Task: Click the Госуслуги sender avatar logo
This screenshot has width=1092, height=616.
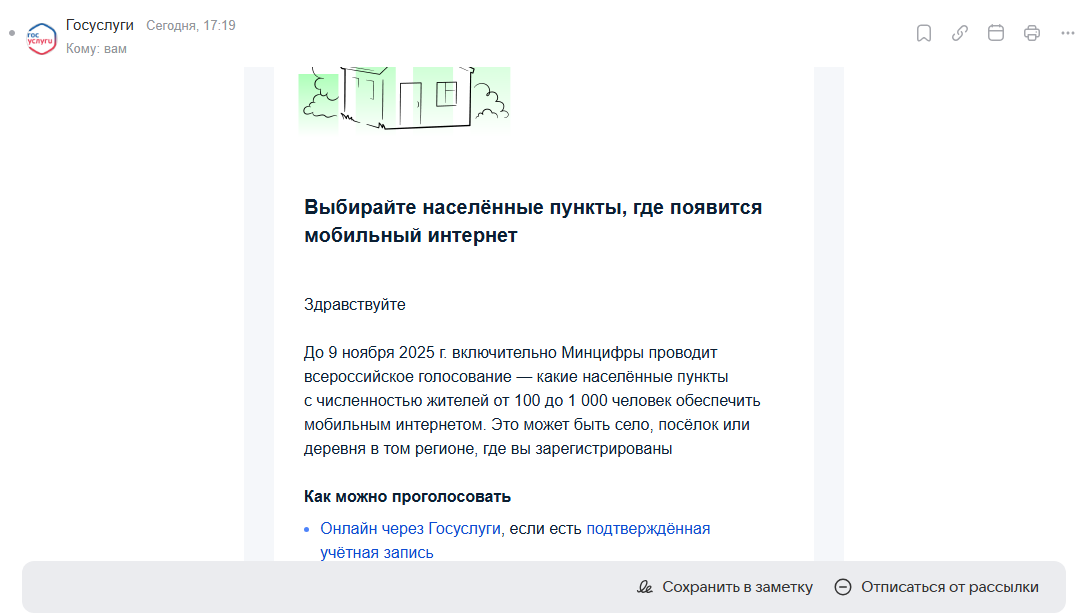Action: [41, 37]
